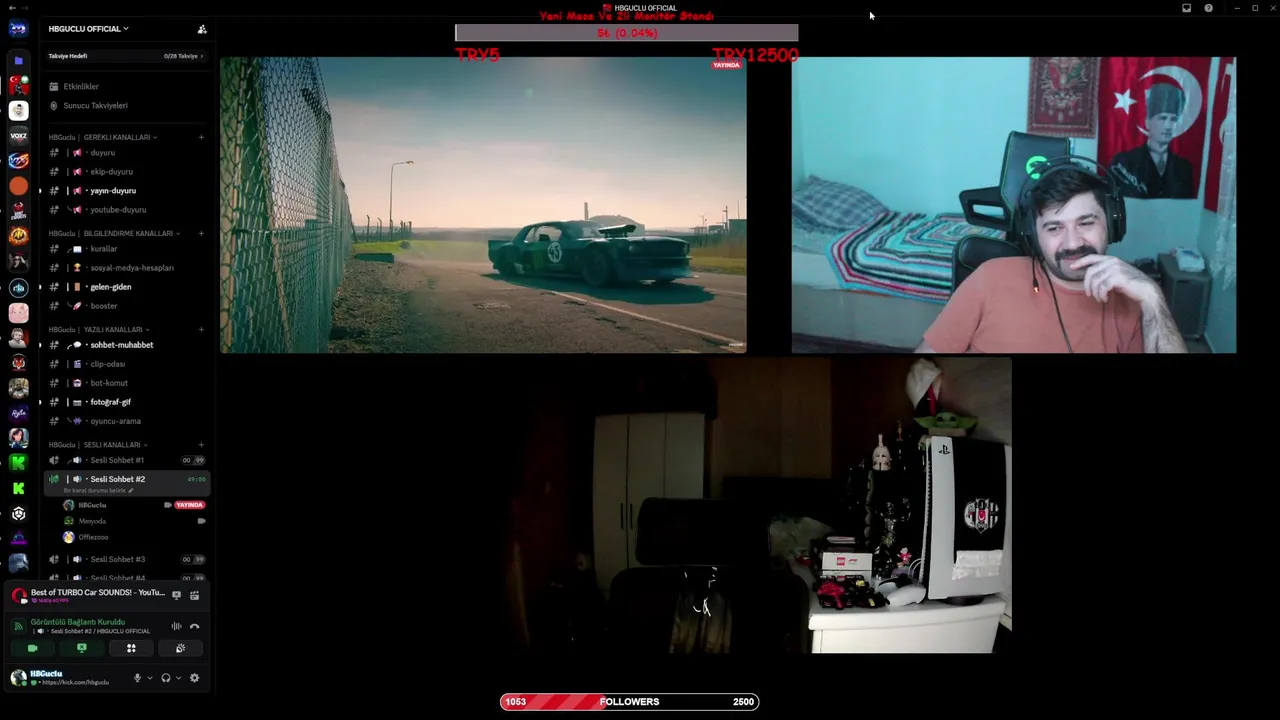Open the VOXZ server icon
The width and height of the screenshot is (1280, 720).
click(18, 135)
